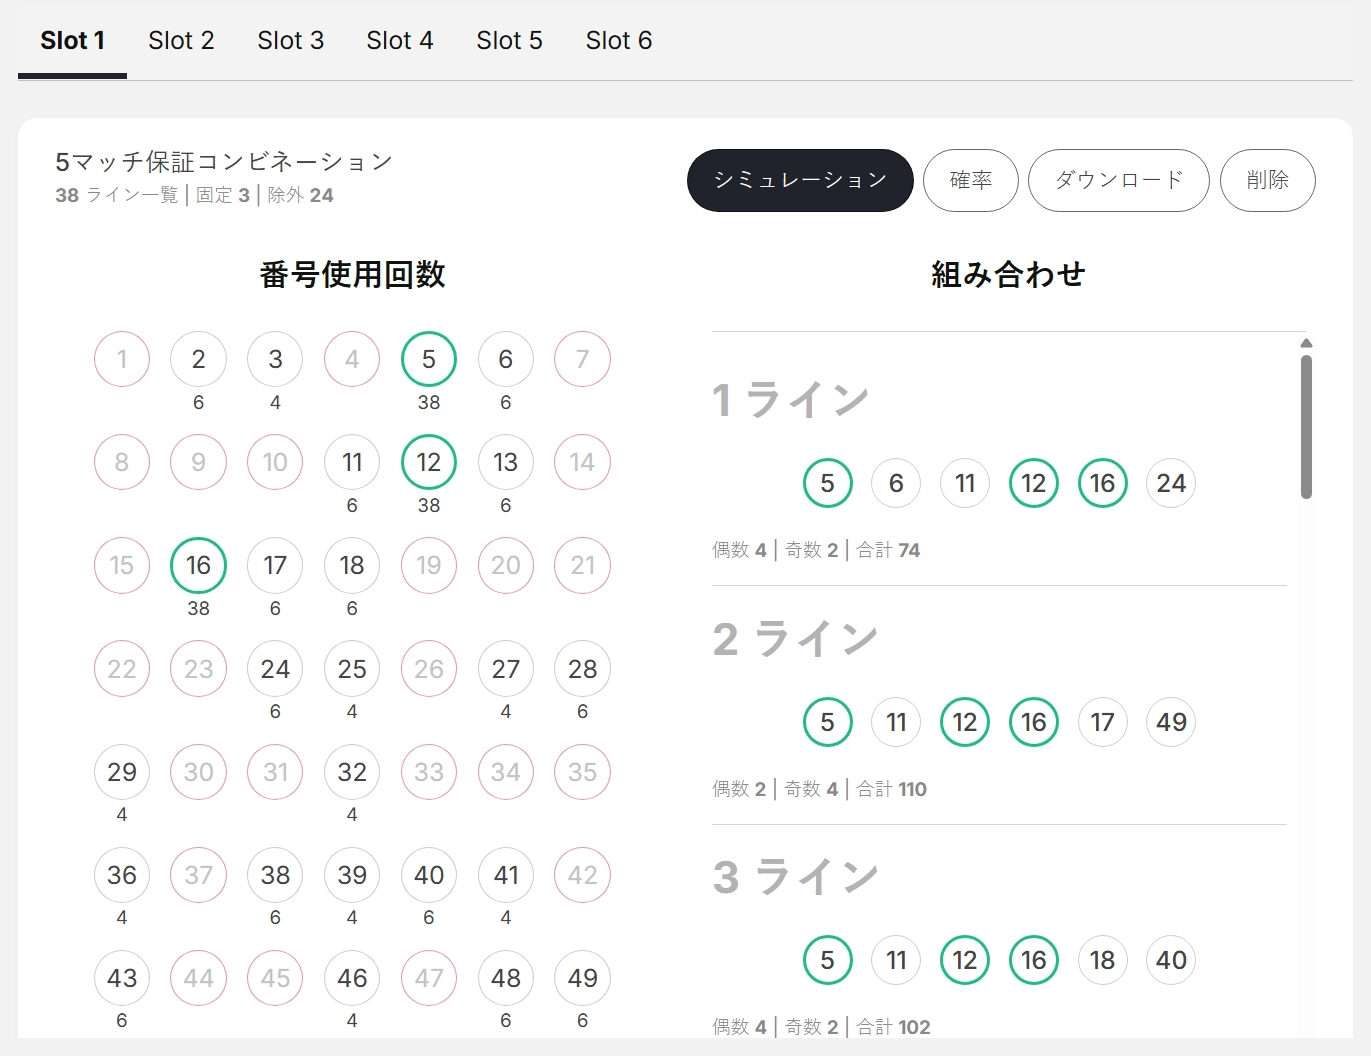Open the Slot 5 tab
This screenshot has height=1056, width=1371.
coord(509,40)
